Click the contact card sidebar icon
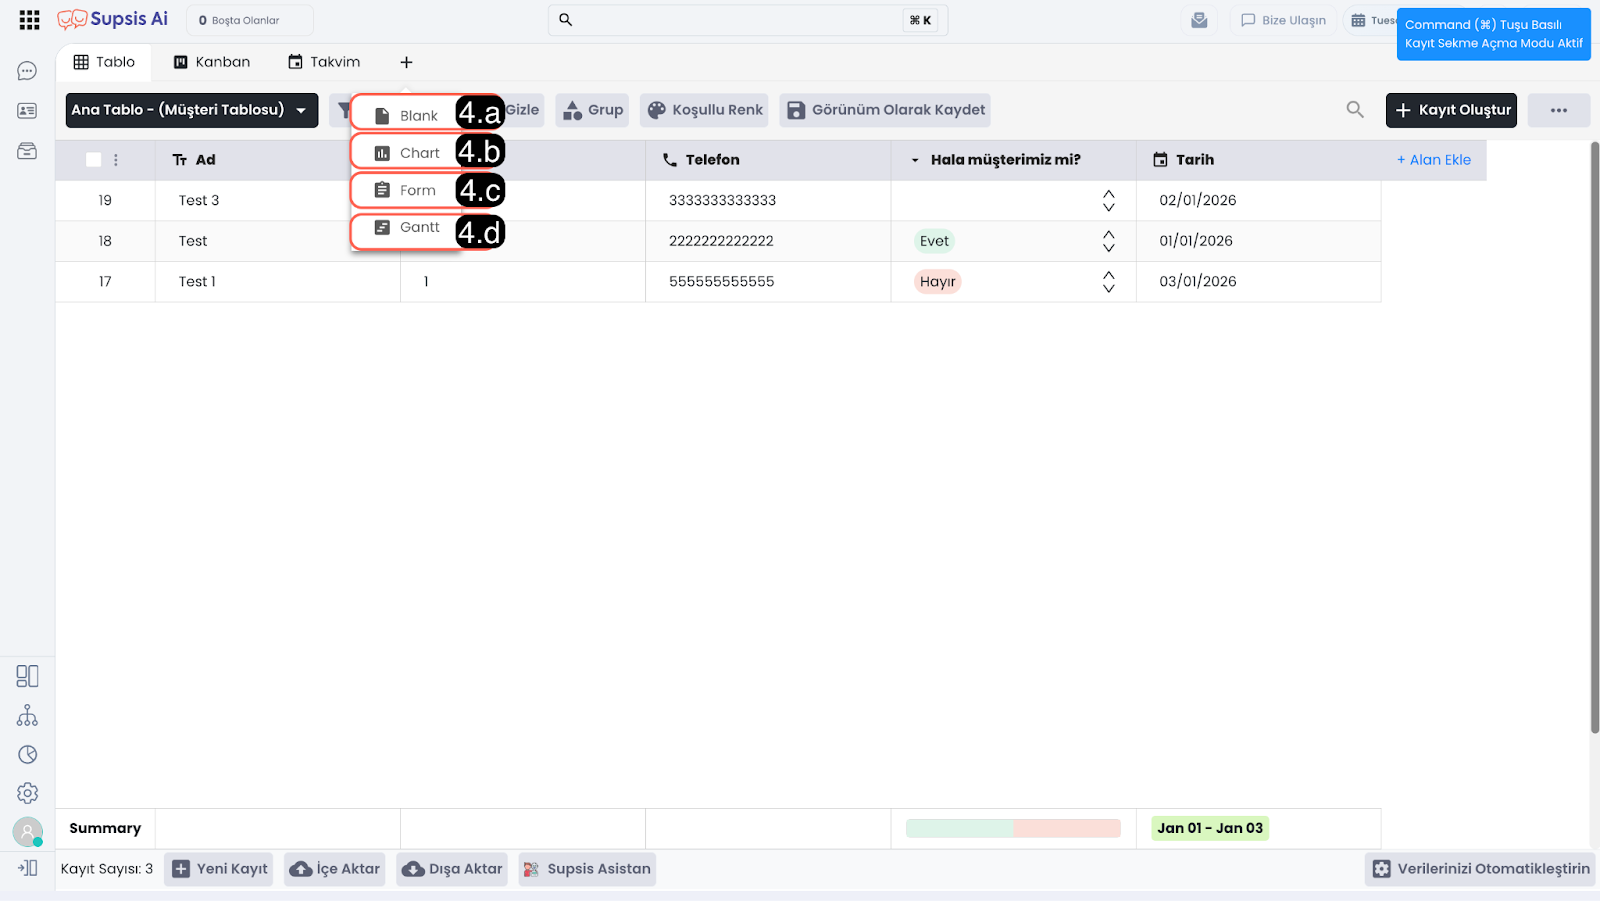 point(27,111)
